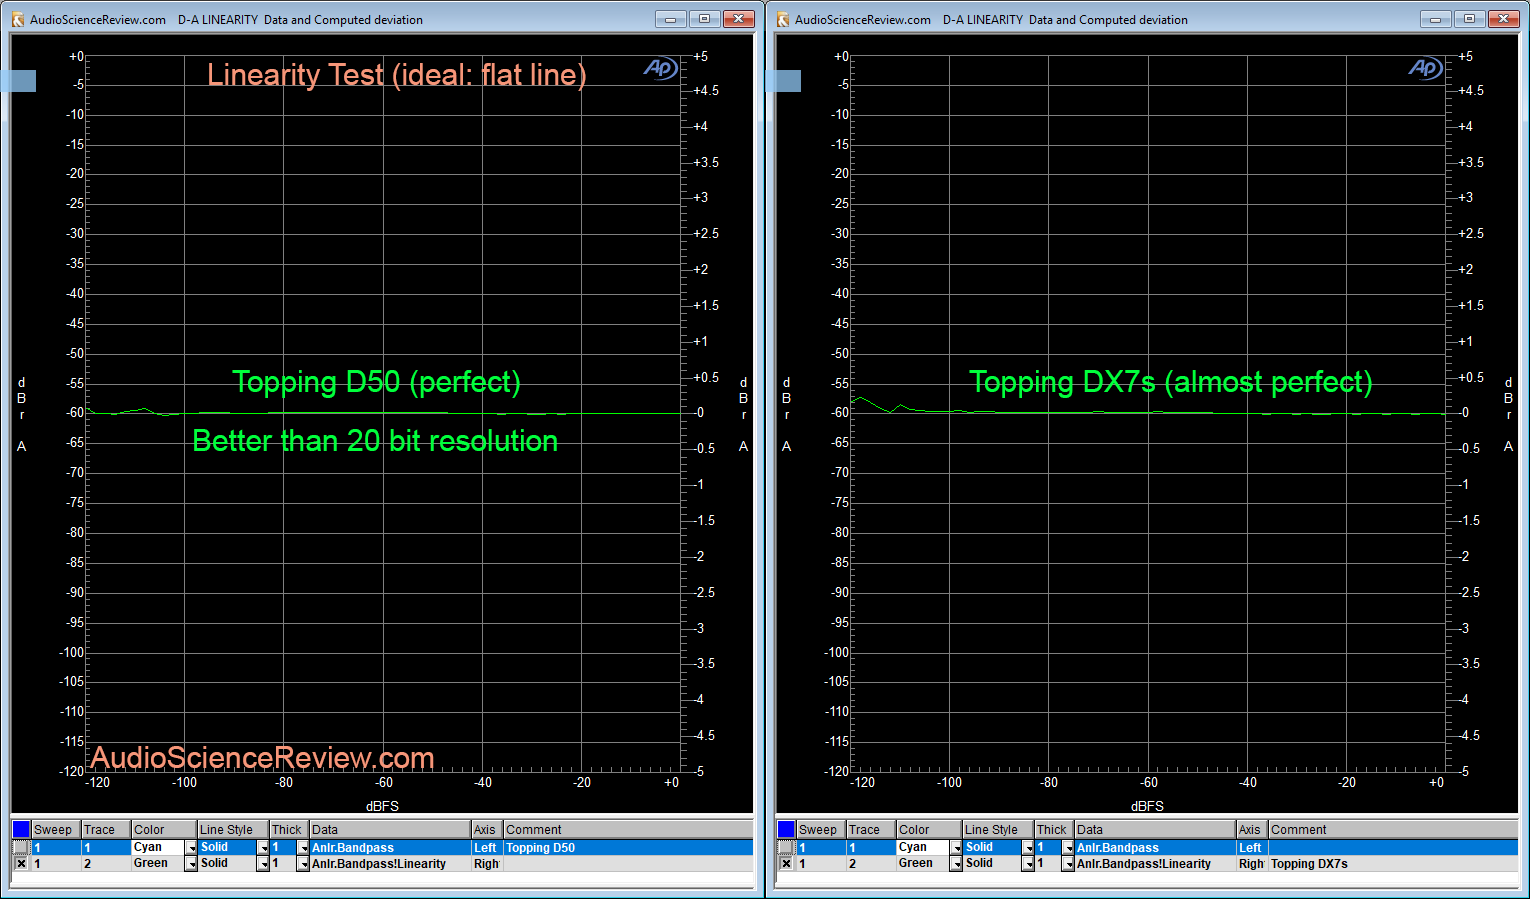
Task: Select highlighted 'Anlr.Bandpass' cell in right window
Action: [x=1155, y=847]
